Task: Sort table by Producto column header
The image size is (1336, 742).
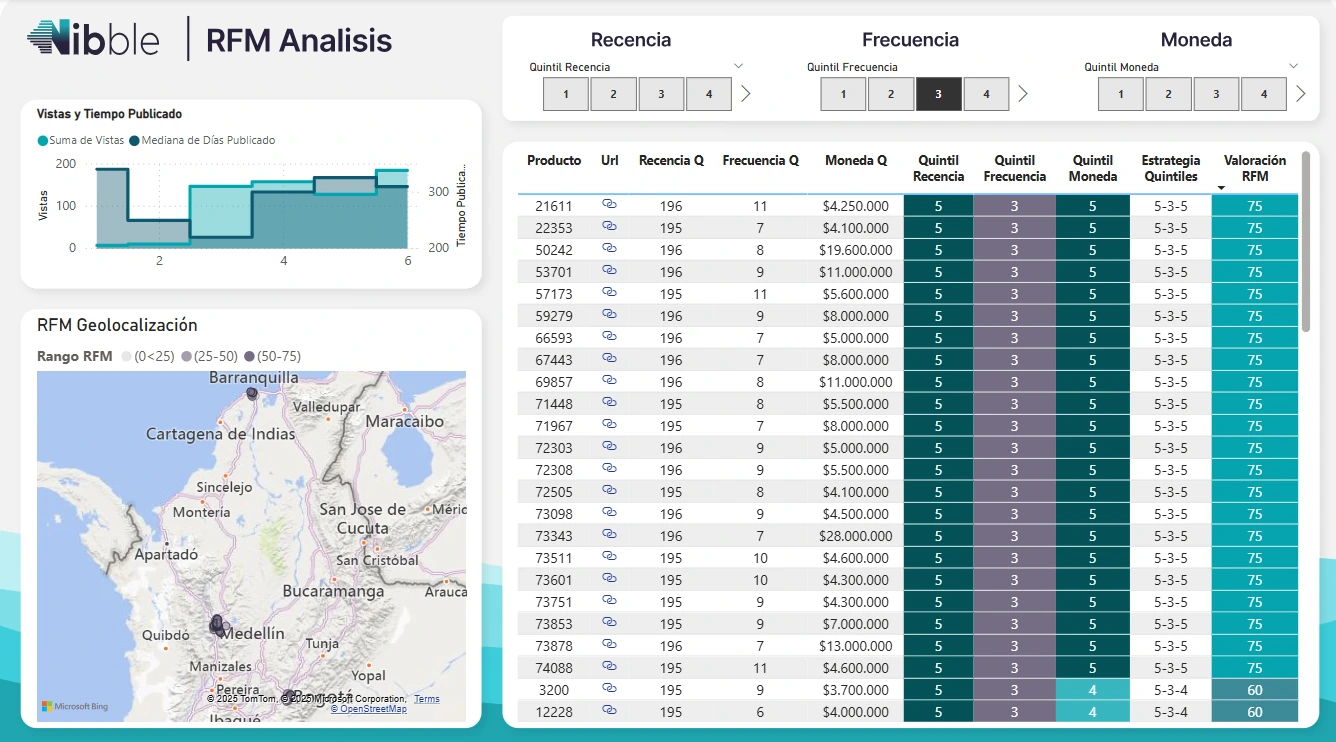Action: [554, 160]
